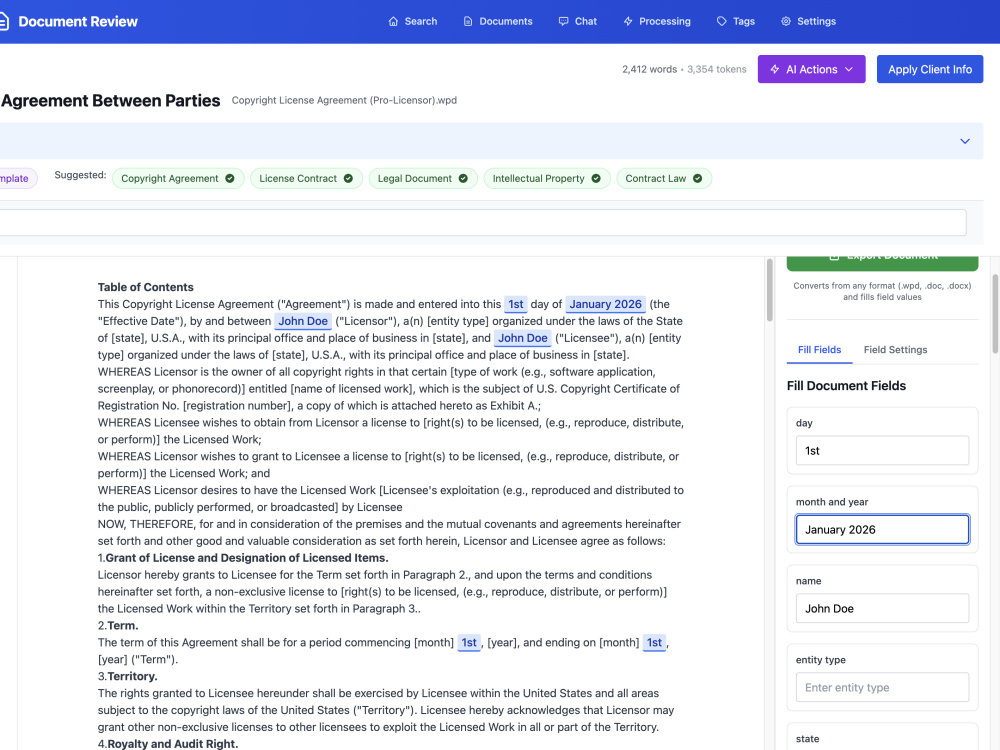This screenshot has width=1000, height=750.
Task: Click the month and year input field
Action: click(x=882, y=529)
